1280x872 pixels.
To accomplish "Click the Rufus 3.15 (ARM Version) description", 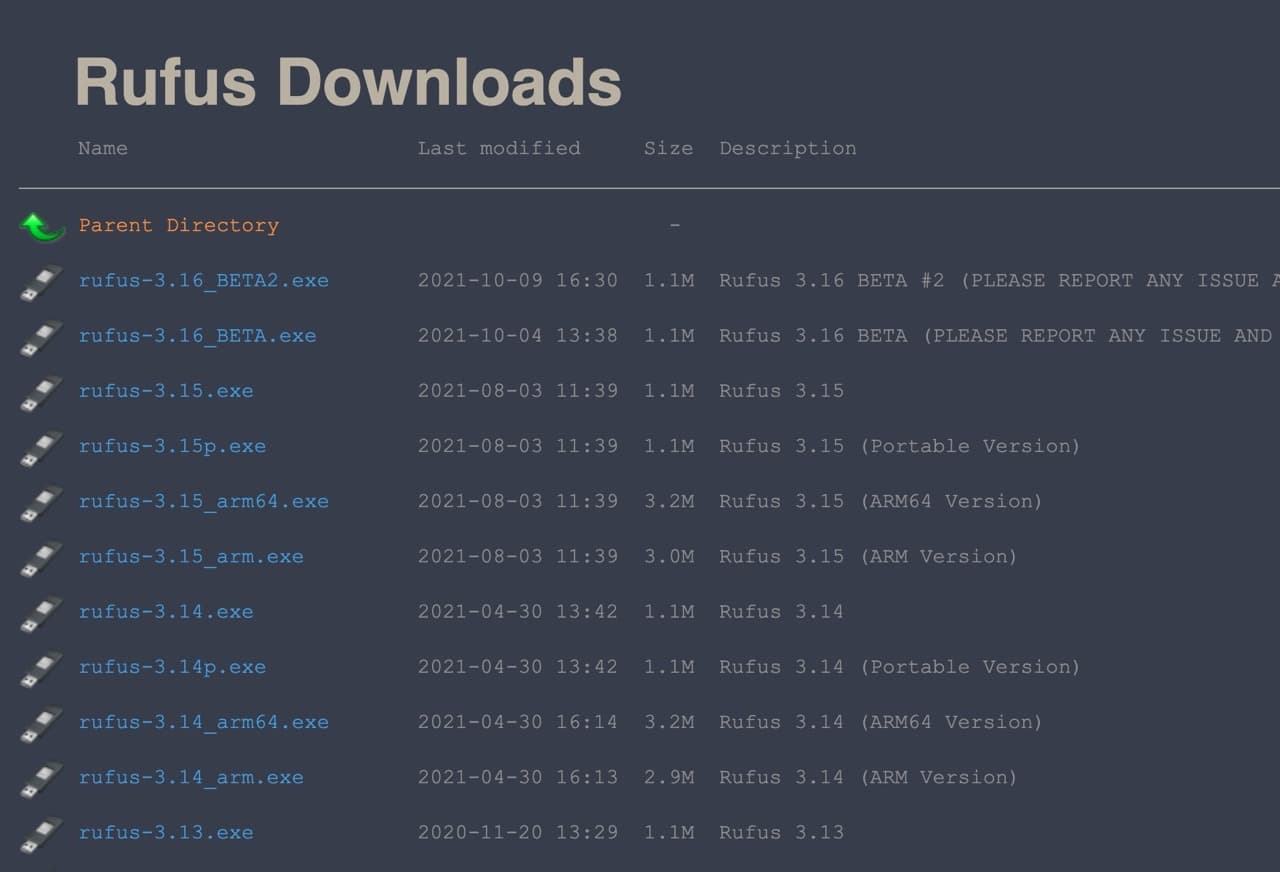I will click(x=868, y=556).
